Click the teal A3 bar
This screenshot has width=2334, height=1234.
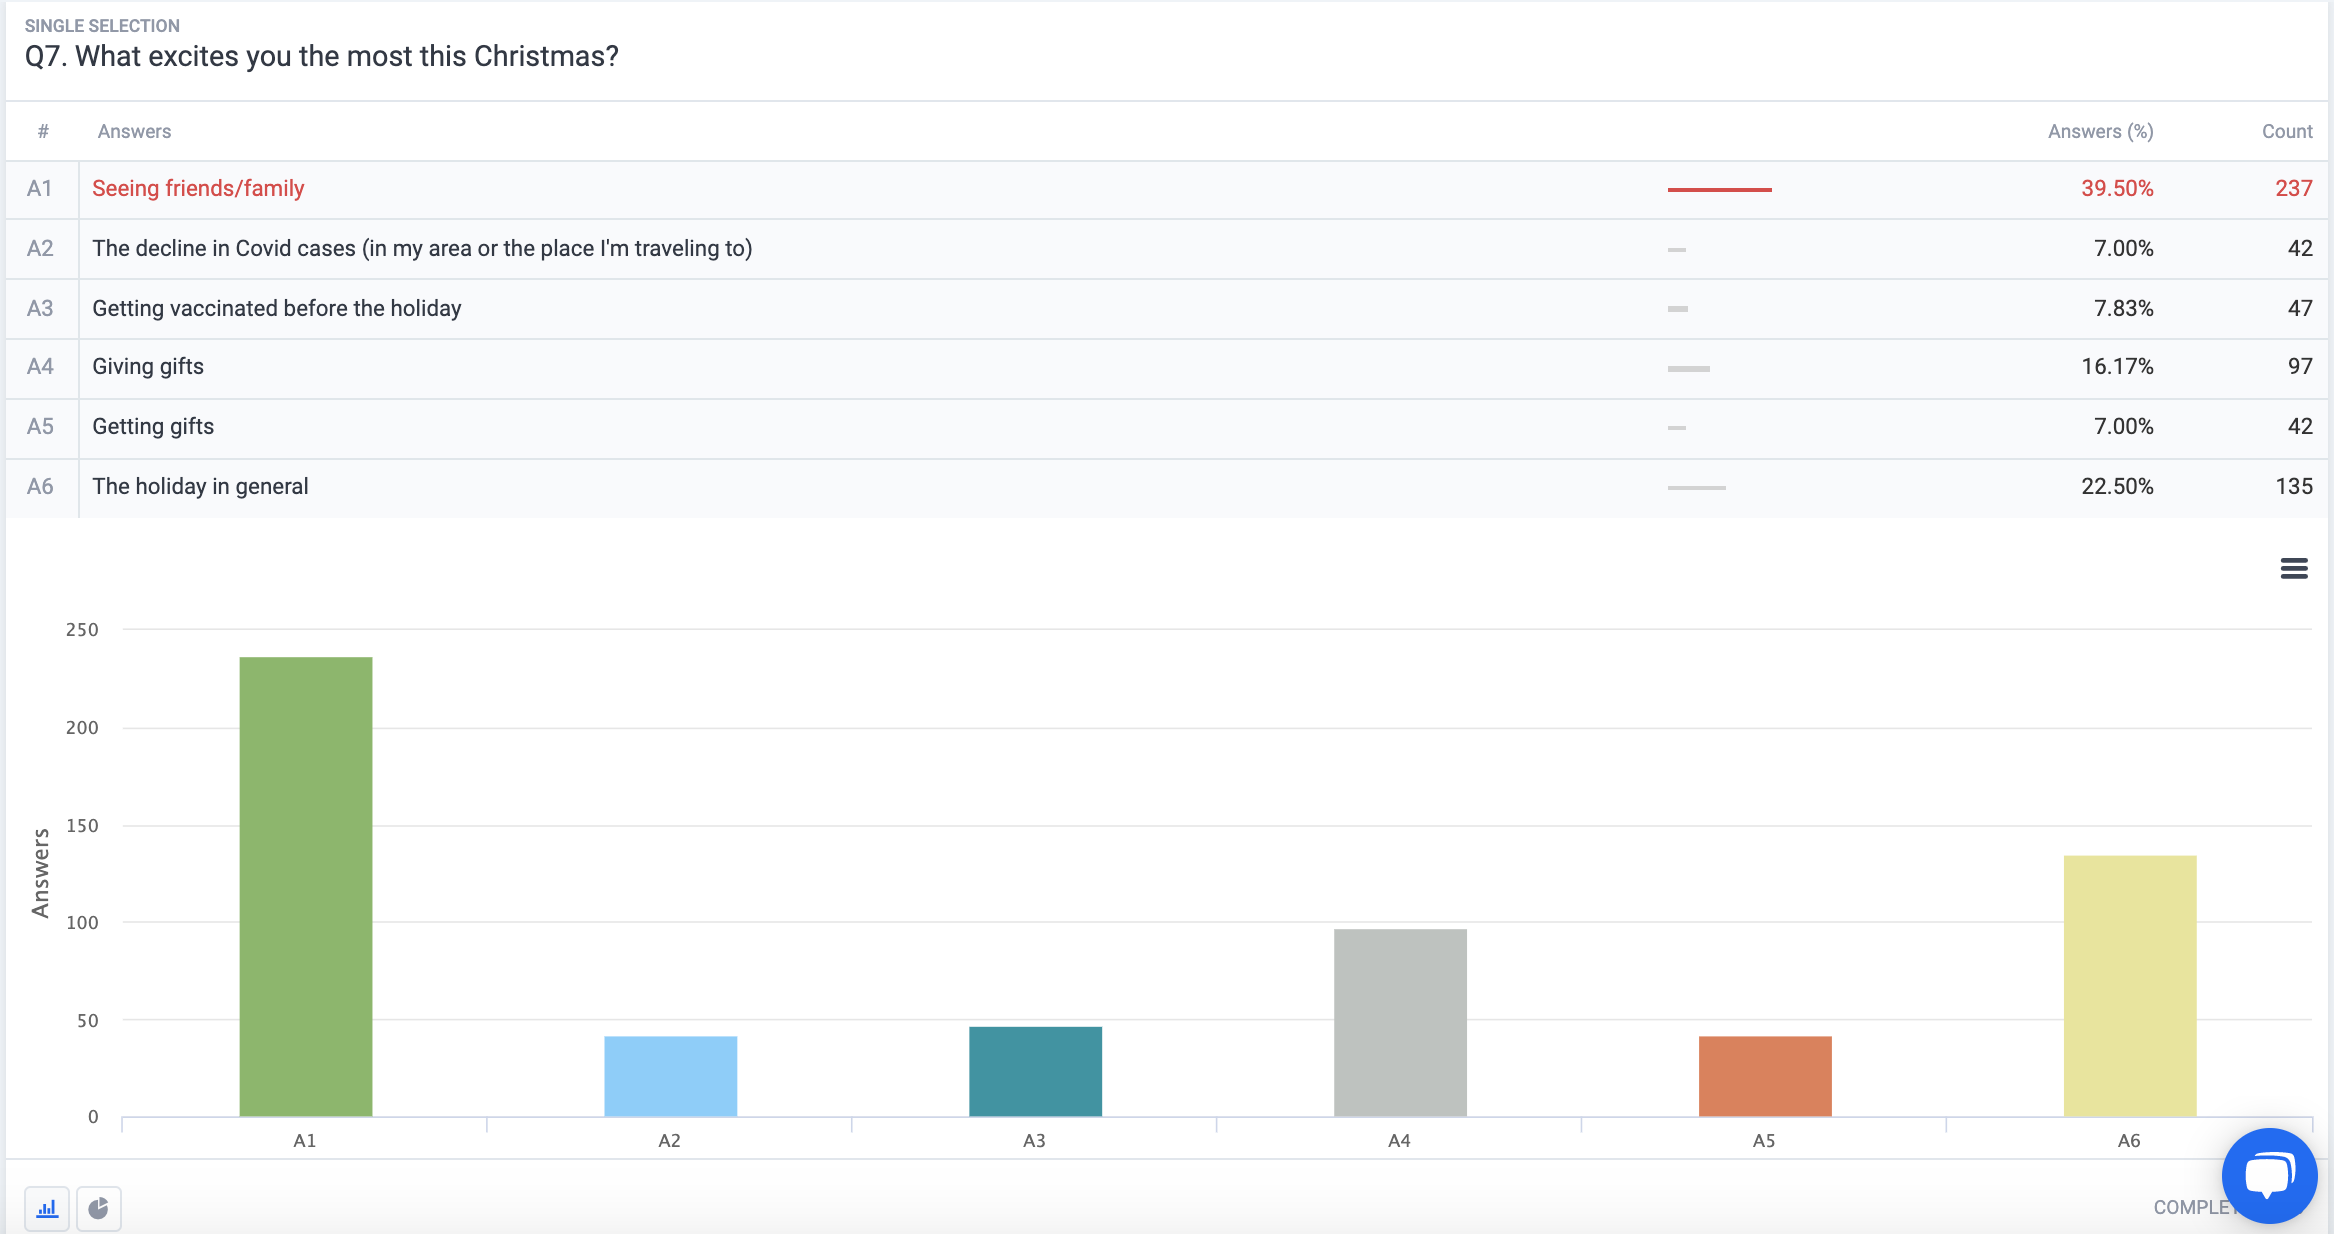pos(1035,1070)
